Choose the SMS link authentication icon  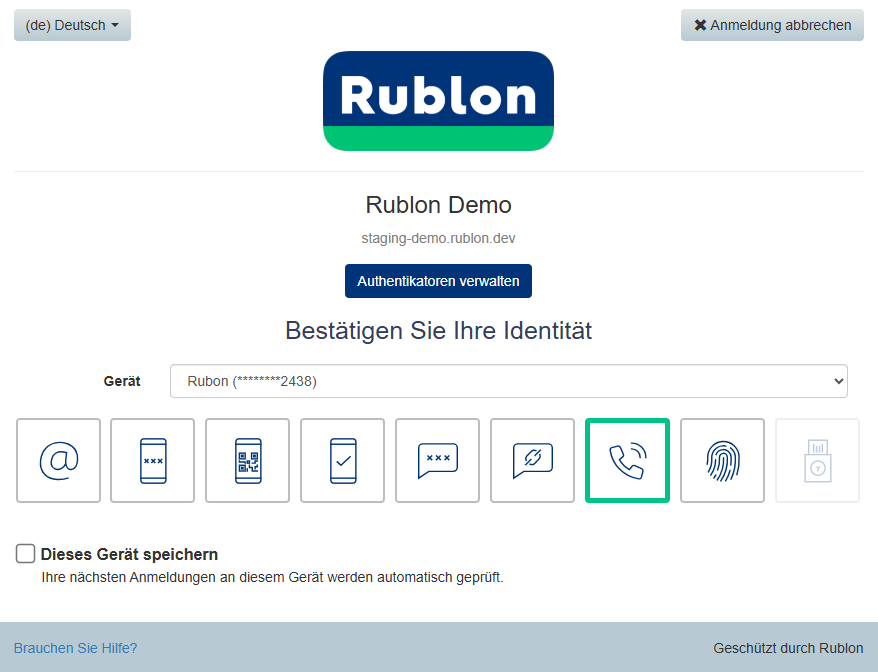pyautogui.click(x=532, y=461)
